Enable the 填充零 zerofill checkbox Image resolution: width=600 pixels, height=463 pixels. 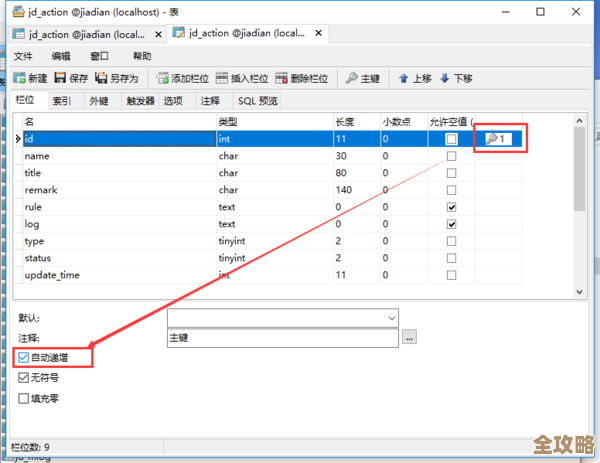pyautogui.click(x=24, y=398)
